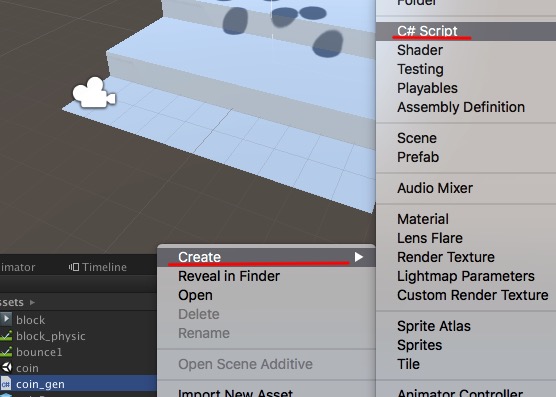556x397 pixels.
Task: Expand the Create submenu arrow
Action: 358,257
